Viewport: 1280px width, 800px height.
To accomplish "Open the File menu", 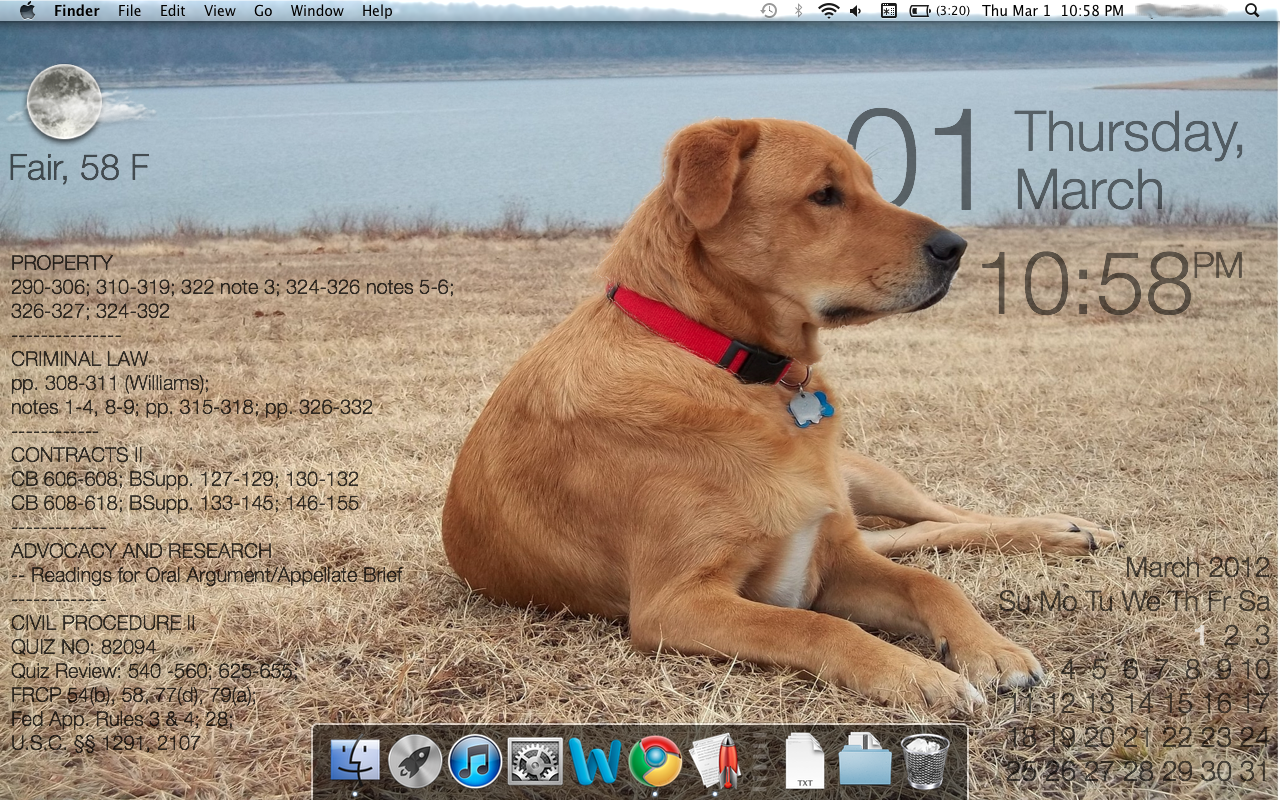I will click(129, 11).
